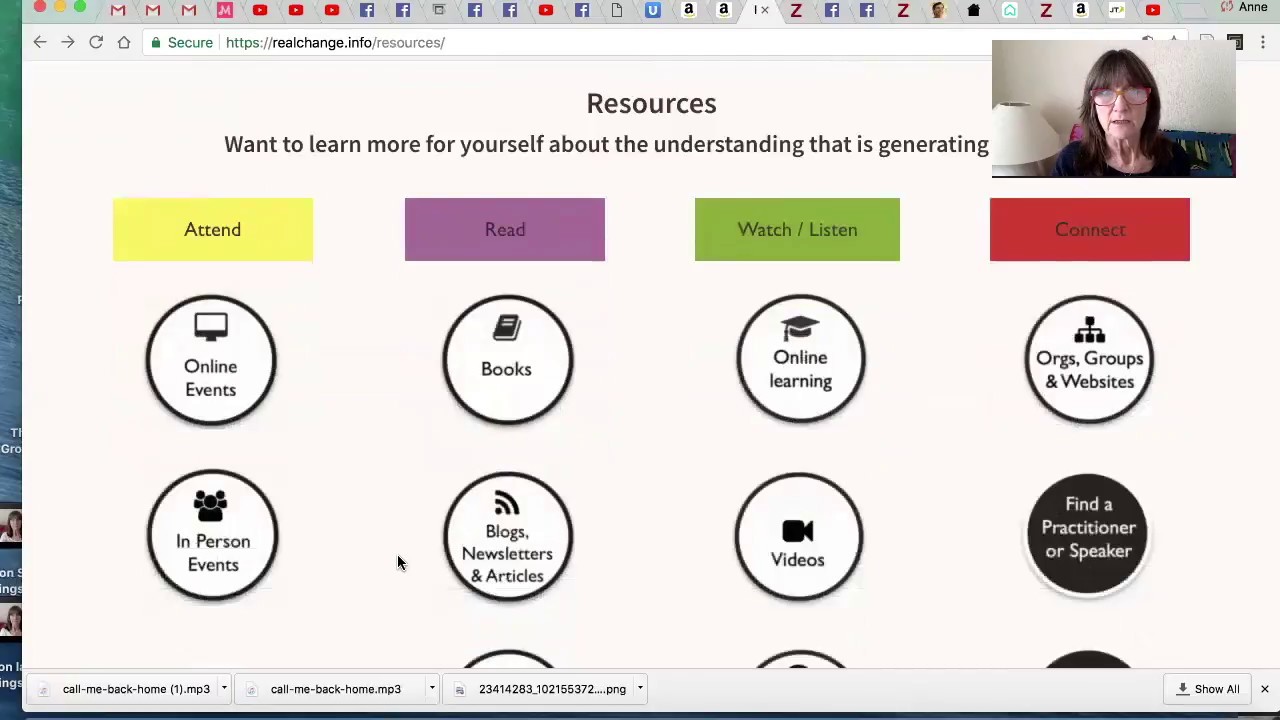
Task: Click the purple Read category button
Action: (x=505, y=229)
